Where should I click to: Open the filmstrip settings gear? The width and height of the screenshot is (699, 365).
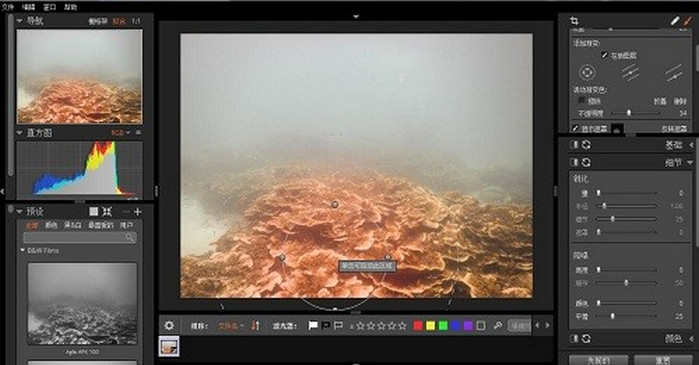click(169, 326)
